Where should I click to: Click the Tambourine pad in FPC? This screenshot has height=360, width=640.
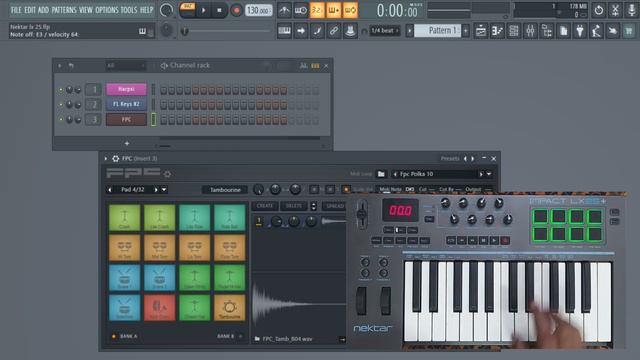(229, 307)
